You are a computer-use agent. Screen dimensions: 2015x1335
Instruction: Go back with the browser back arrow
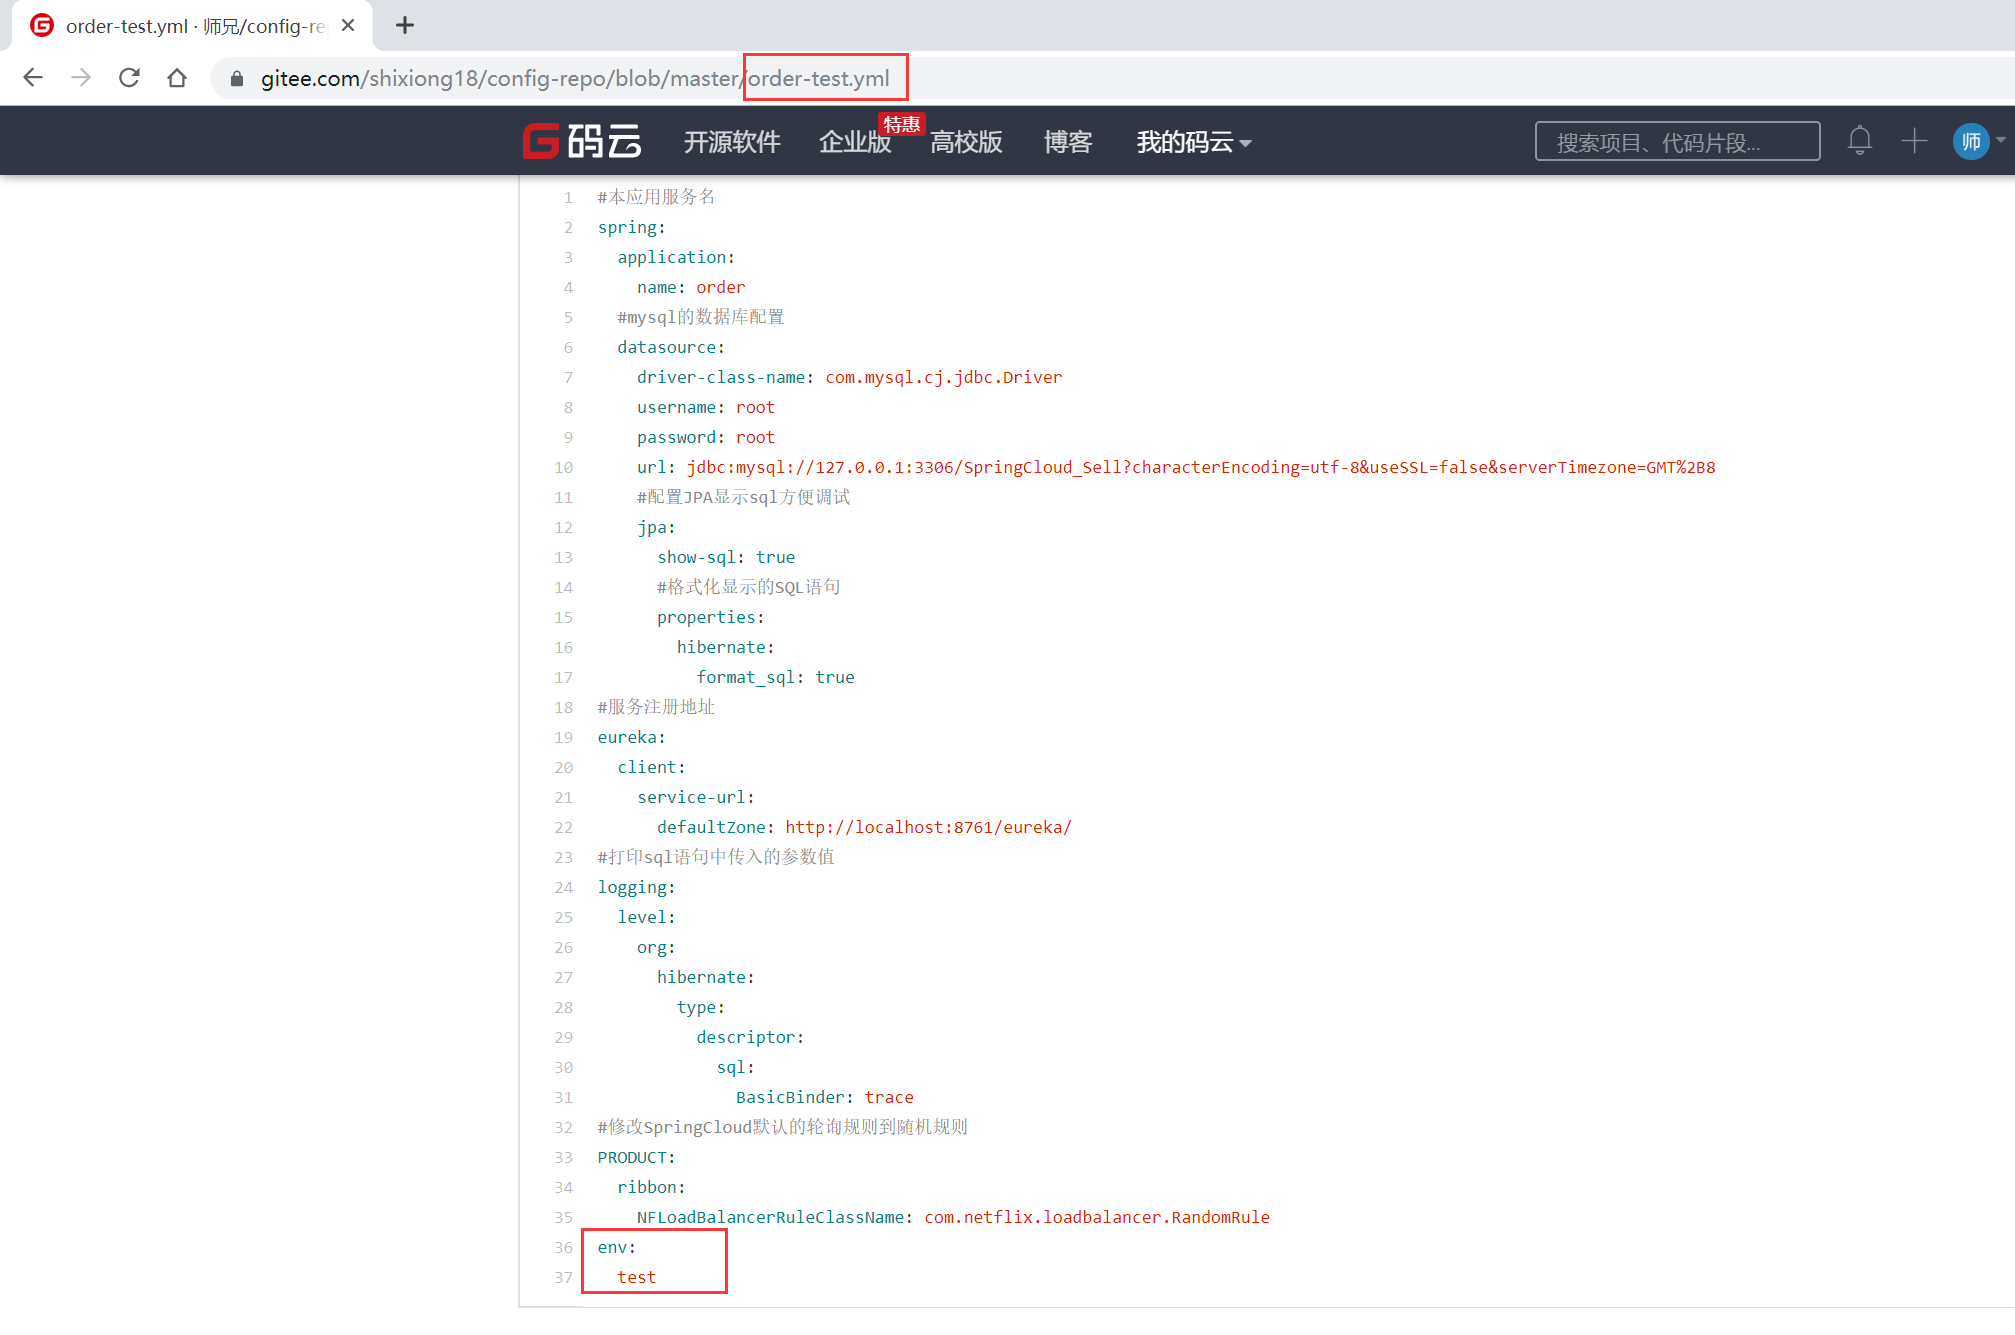pyautogui.click(x=33, y=78)
